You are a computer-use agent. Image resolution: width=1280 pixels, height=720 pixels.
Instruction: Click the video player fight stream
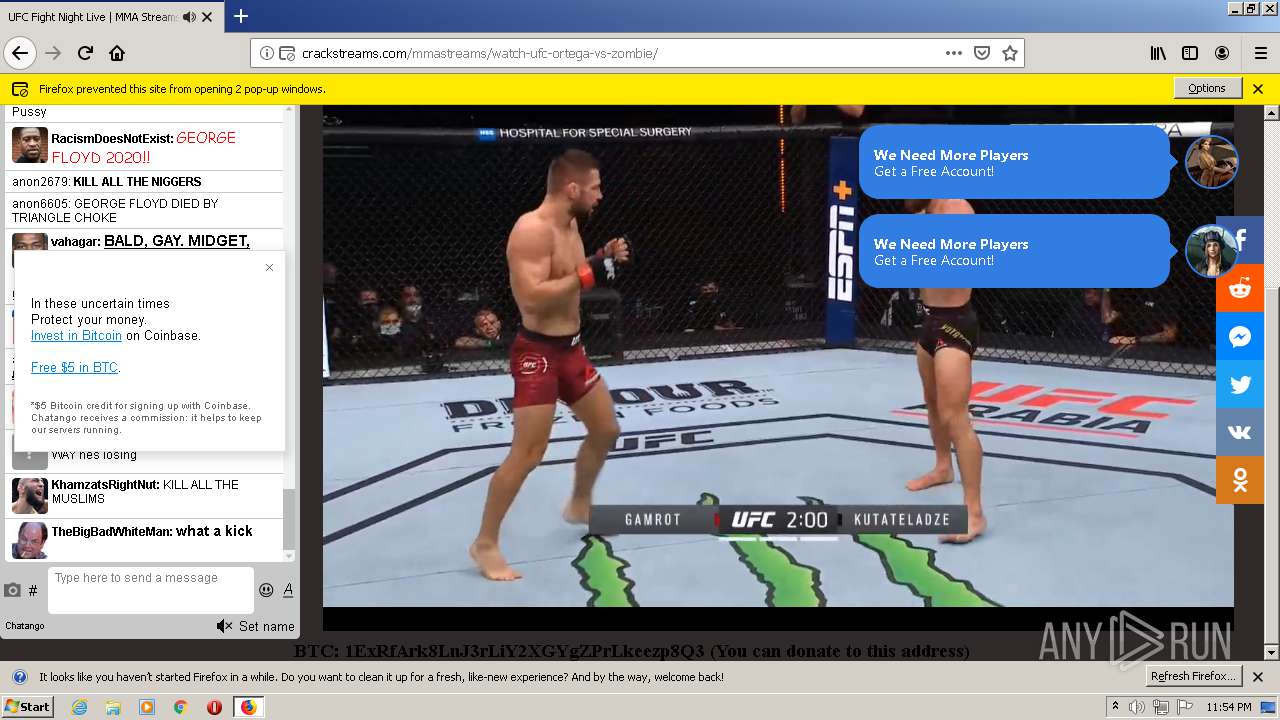[778, 368]
